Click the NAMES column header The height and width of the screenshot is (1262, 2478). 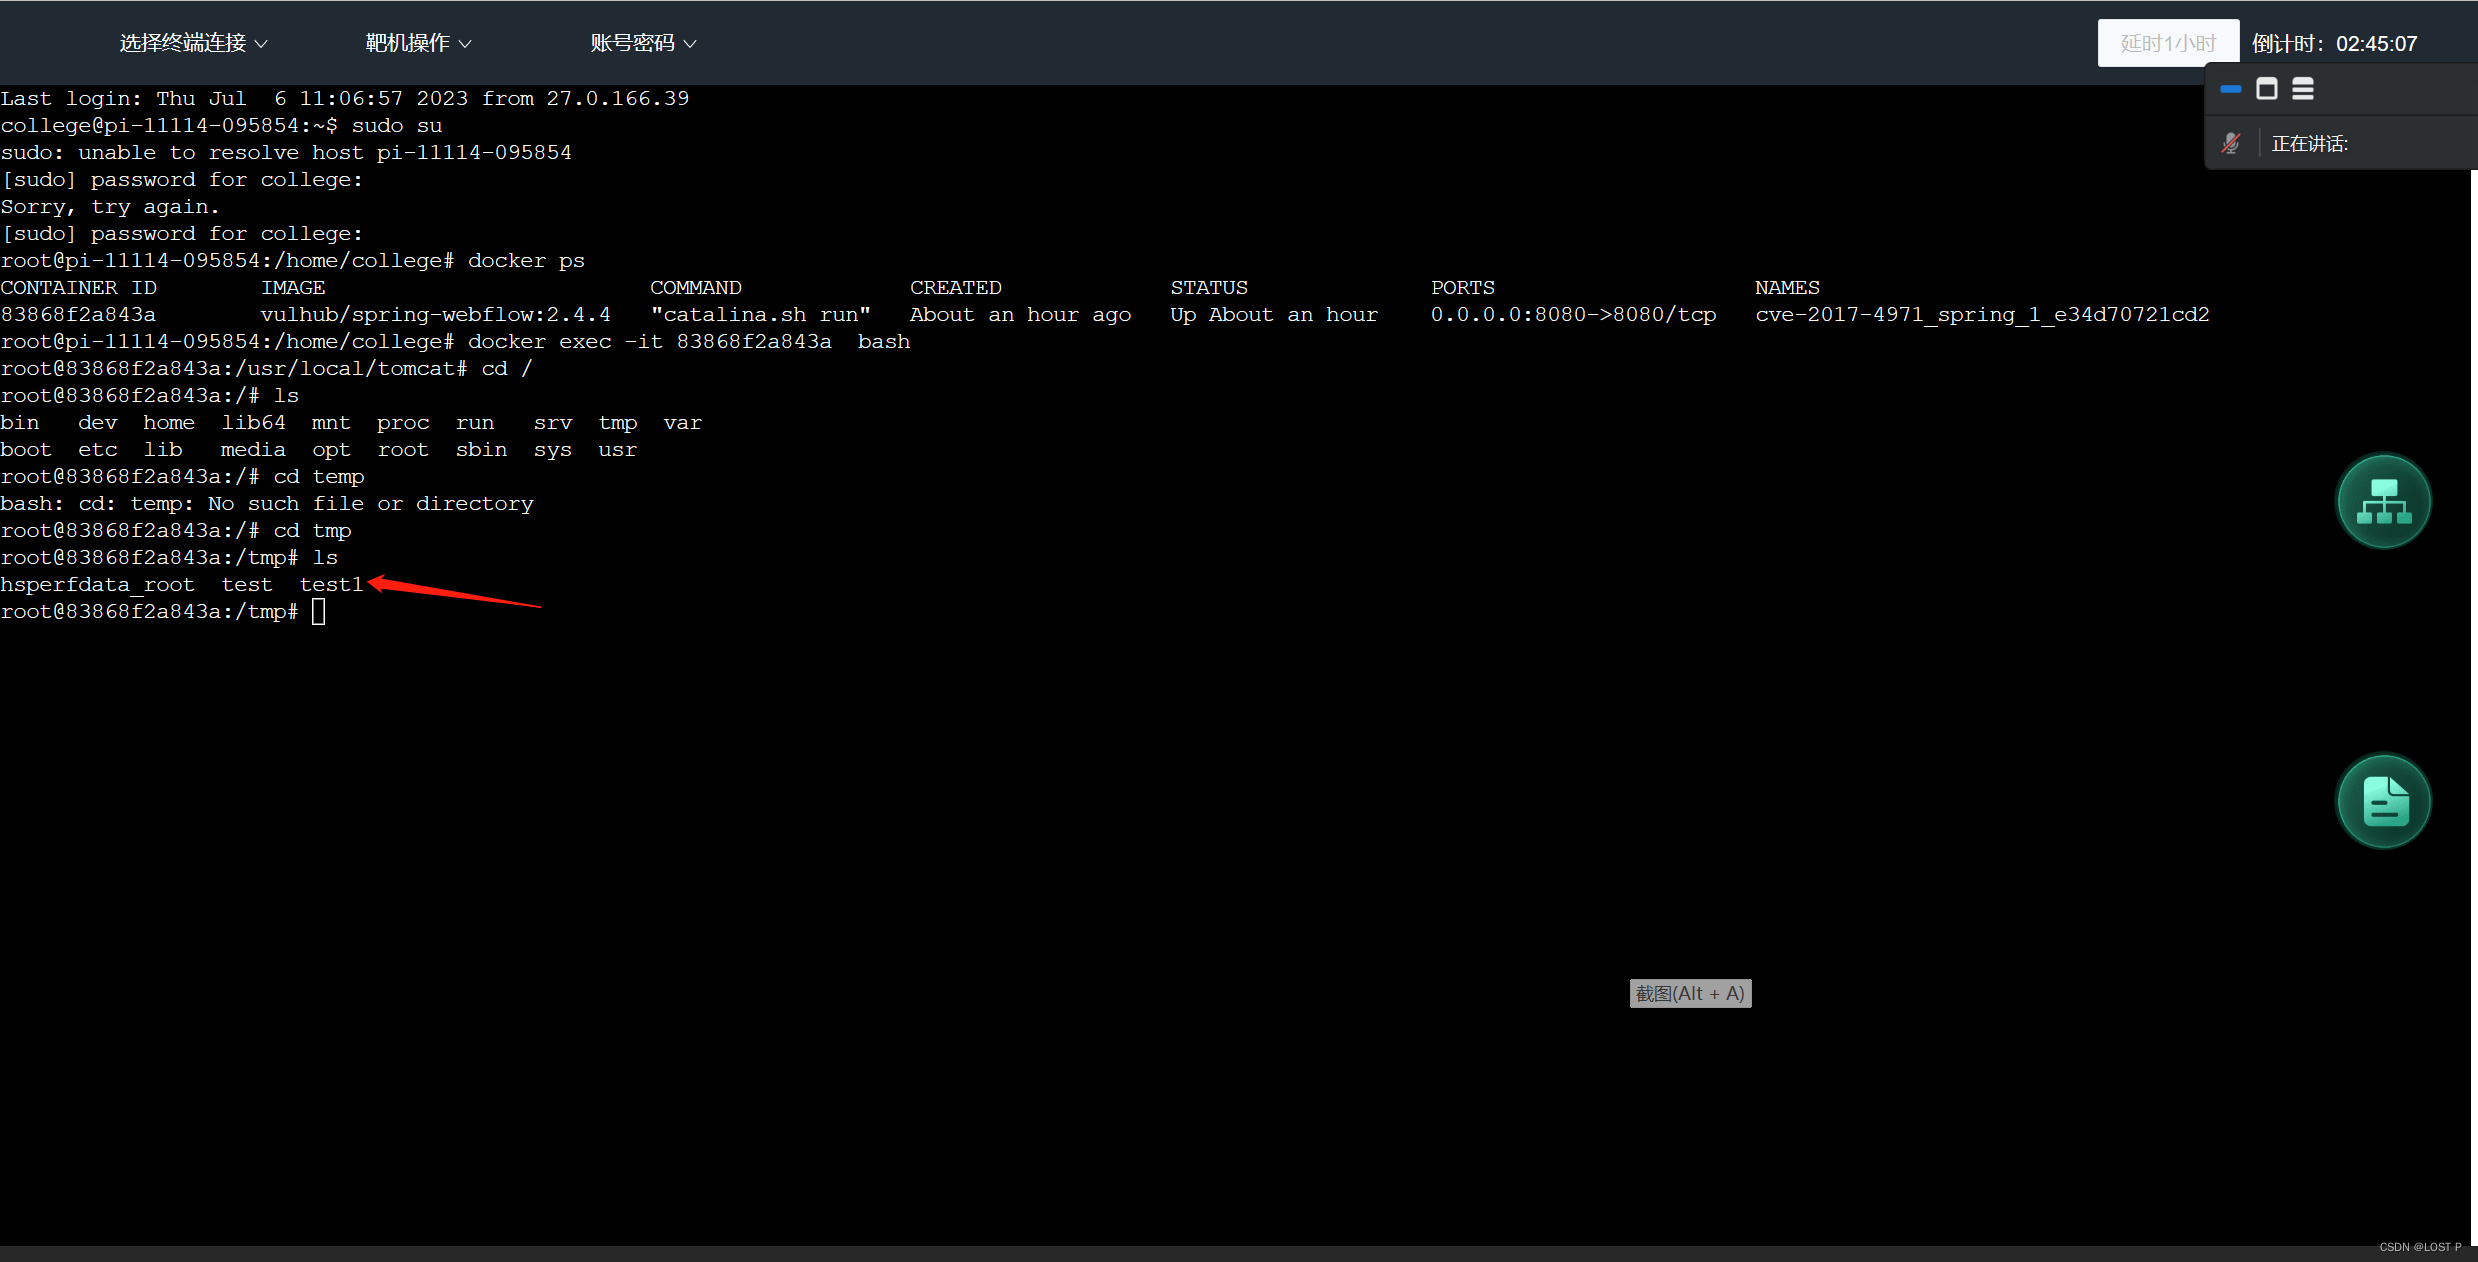click(1787, 287)
